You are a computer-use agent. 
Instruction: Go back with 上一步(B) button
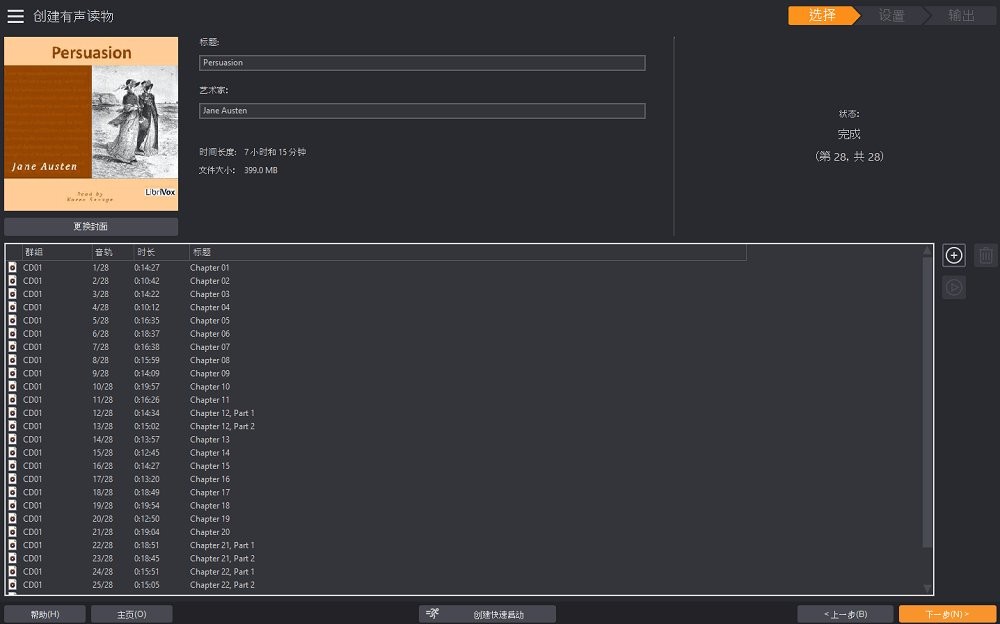pyautogui.click(x=845, y=614)
